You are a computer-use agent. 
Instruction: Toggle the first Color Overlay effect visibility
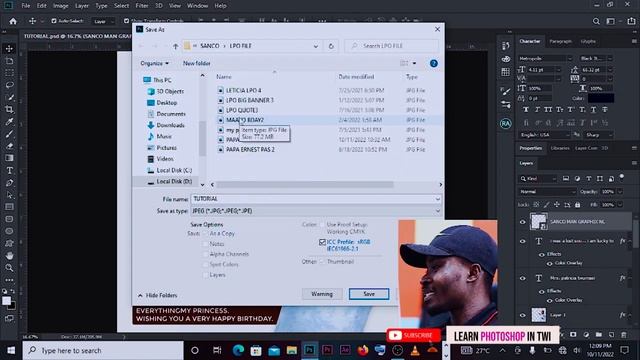pos(550,263)
